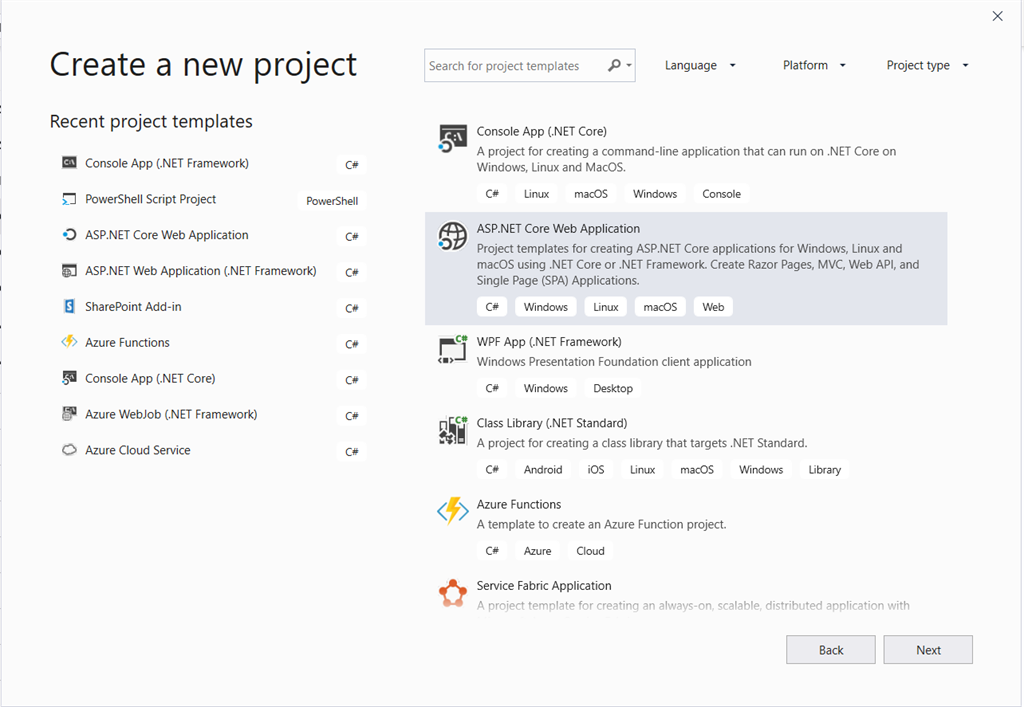Click the WPF App (.NET Framework) icon
The width and height of the screenshot is (1024, 707).
pyautogui.click(x=453, y=349)
